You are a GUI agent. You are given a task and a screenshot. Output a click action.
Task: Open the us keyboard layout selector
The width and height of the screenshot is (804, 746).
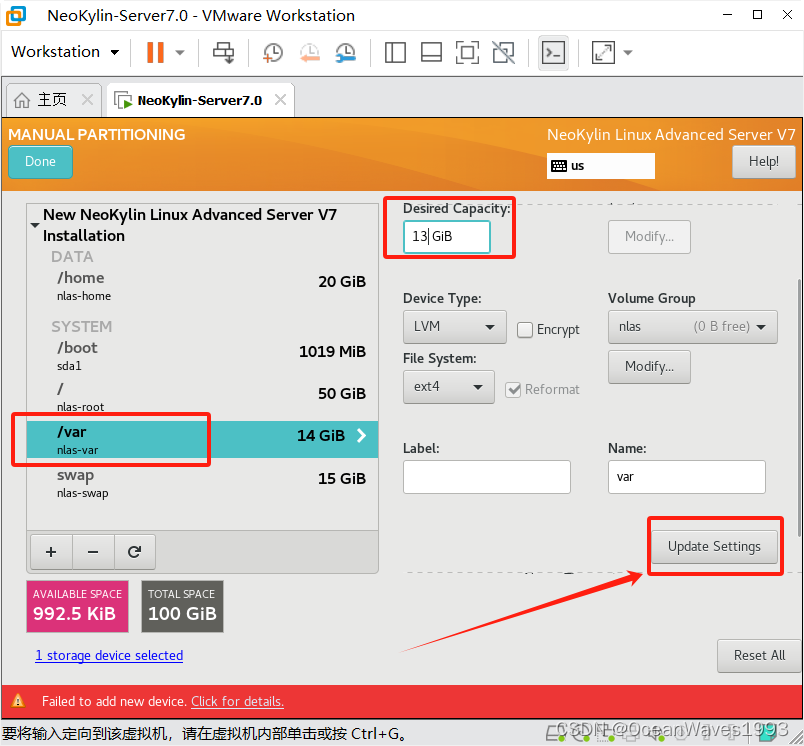[x=600, y=166]
